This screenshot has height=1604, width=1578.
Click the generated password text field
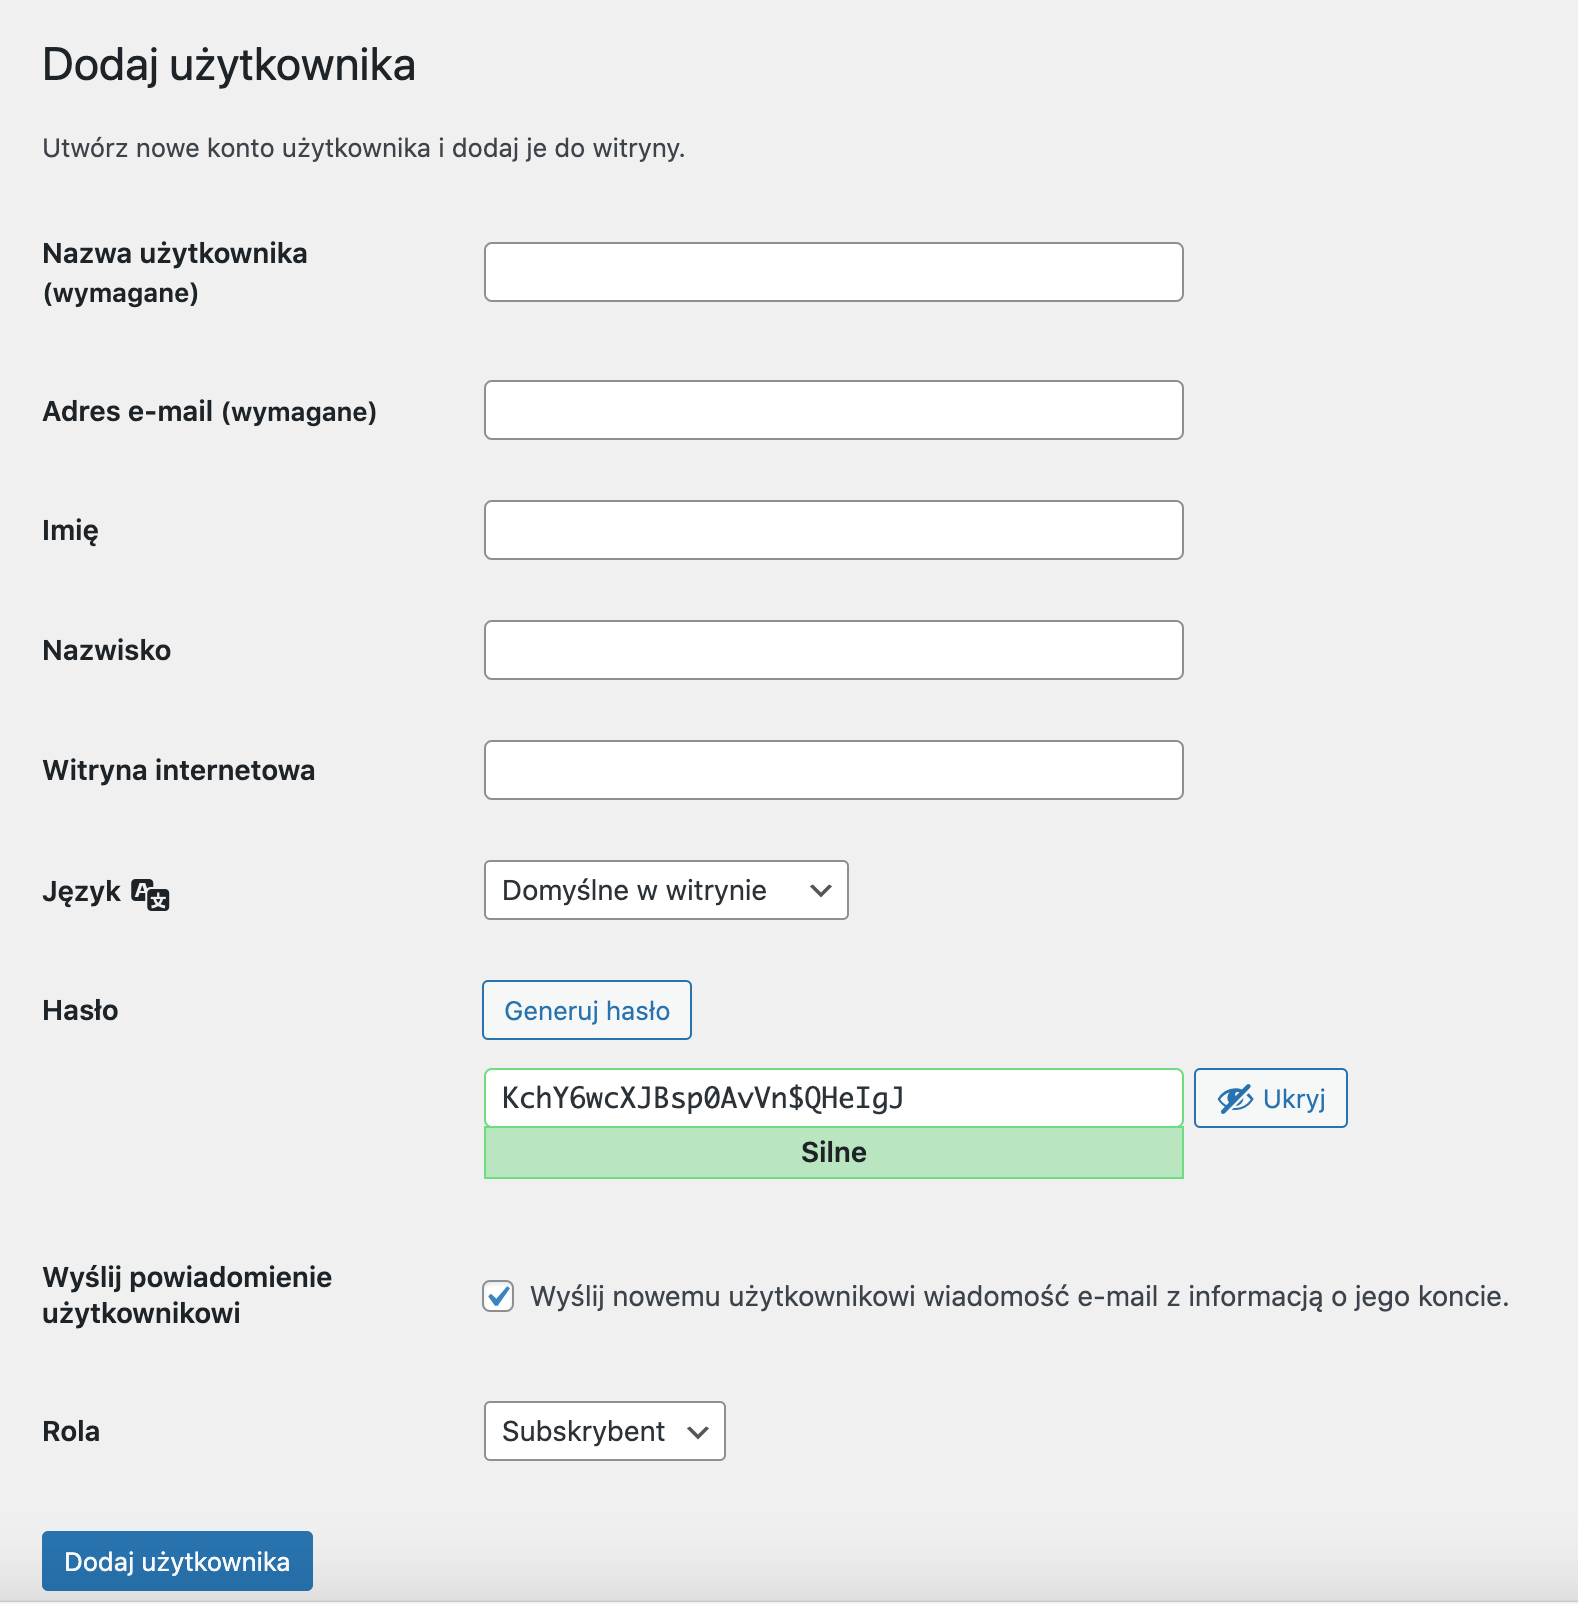[833, 1098]
